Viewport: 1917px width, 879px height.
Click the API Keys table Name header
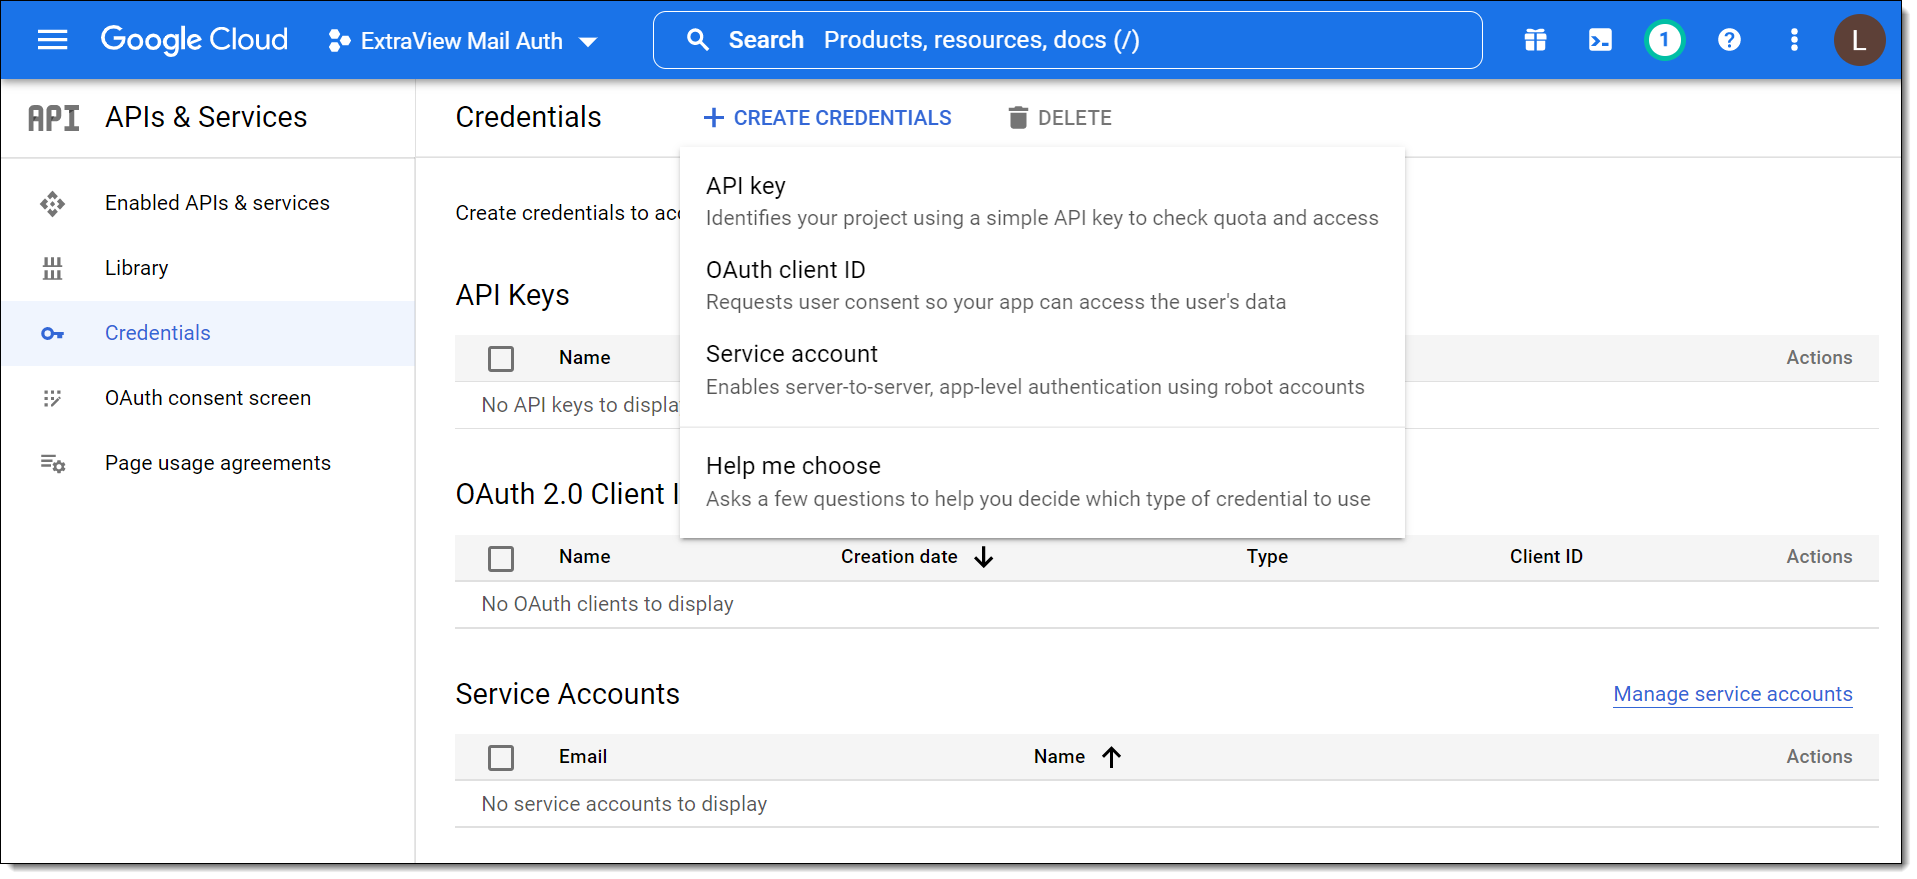[584, 357]
